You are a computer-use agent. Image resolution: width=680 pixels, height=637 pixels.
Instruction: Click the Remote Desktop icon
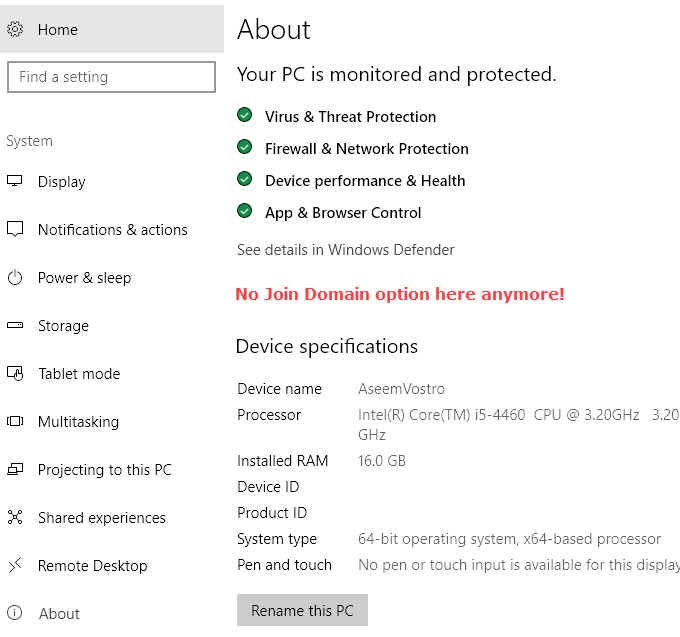(15, 565)
